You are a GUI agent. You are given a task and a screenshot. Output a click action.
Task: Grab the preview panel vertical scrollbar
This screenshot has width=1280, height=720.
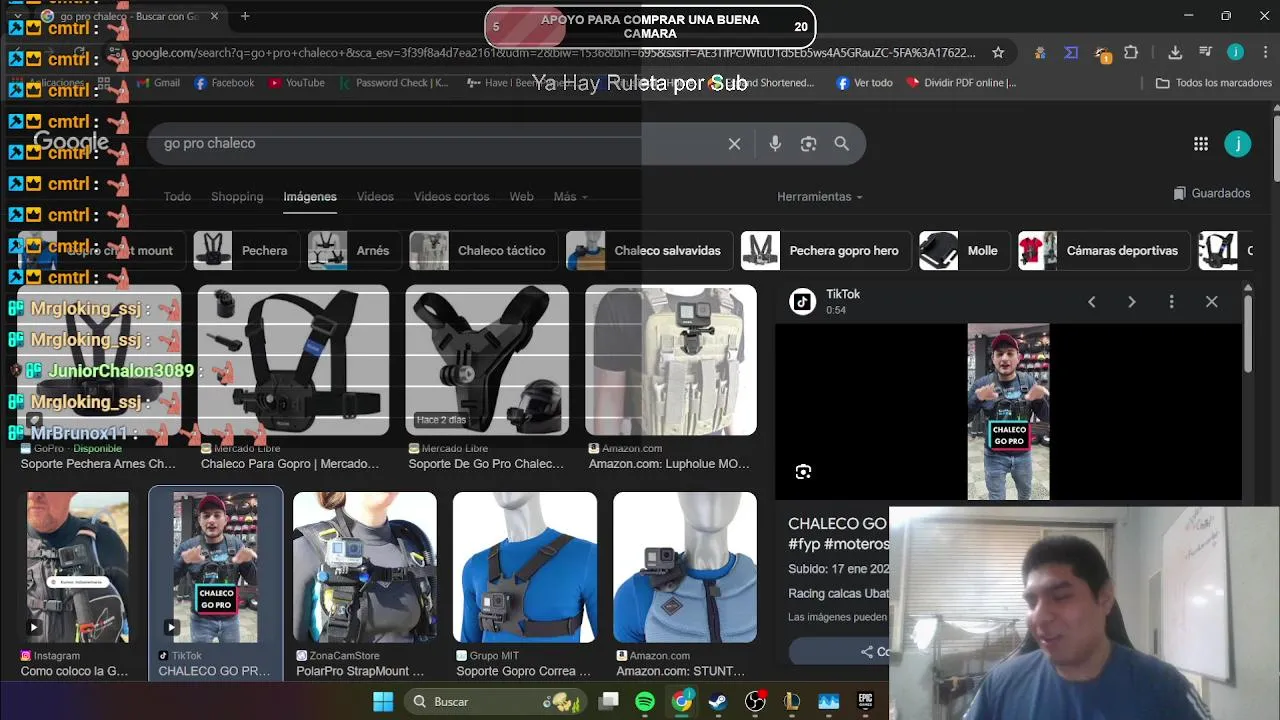click(x=1247, y=335)
